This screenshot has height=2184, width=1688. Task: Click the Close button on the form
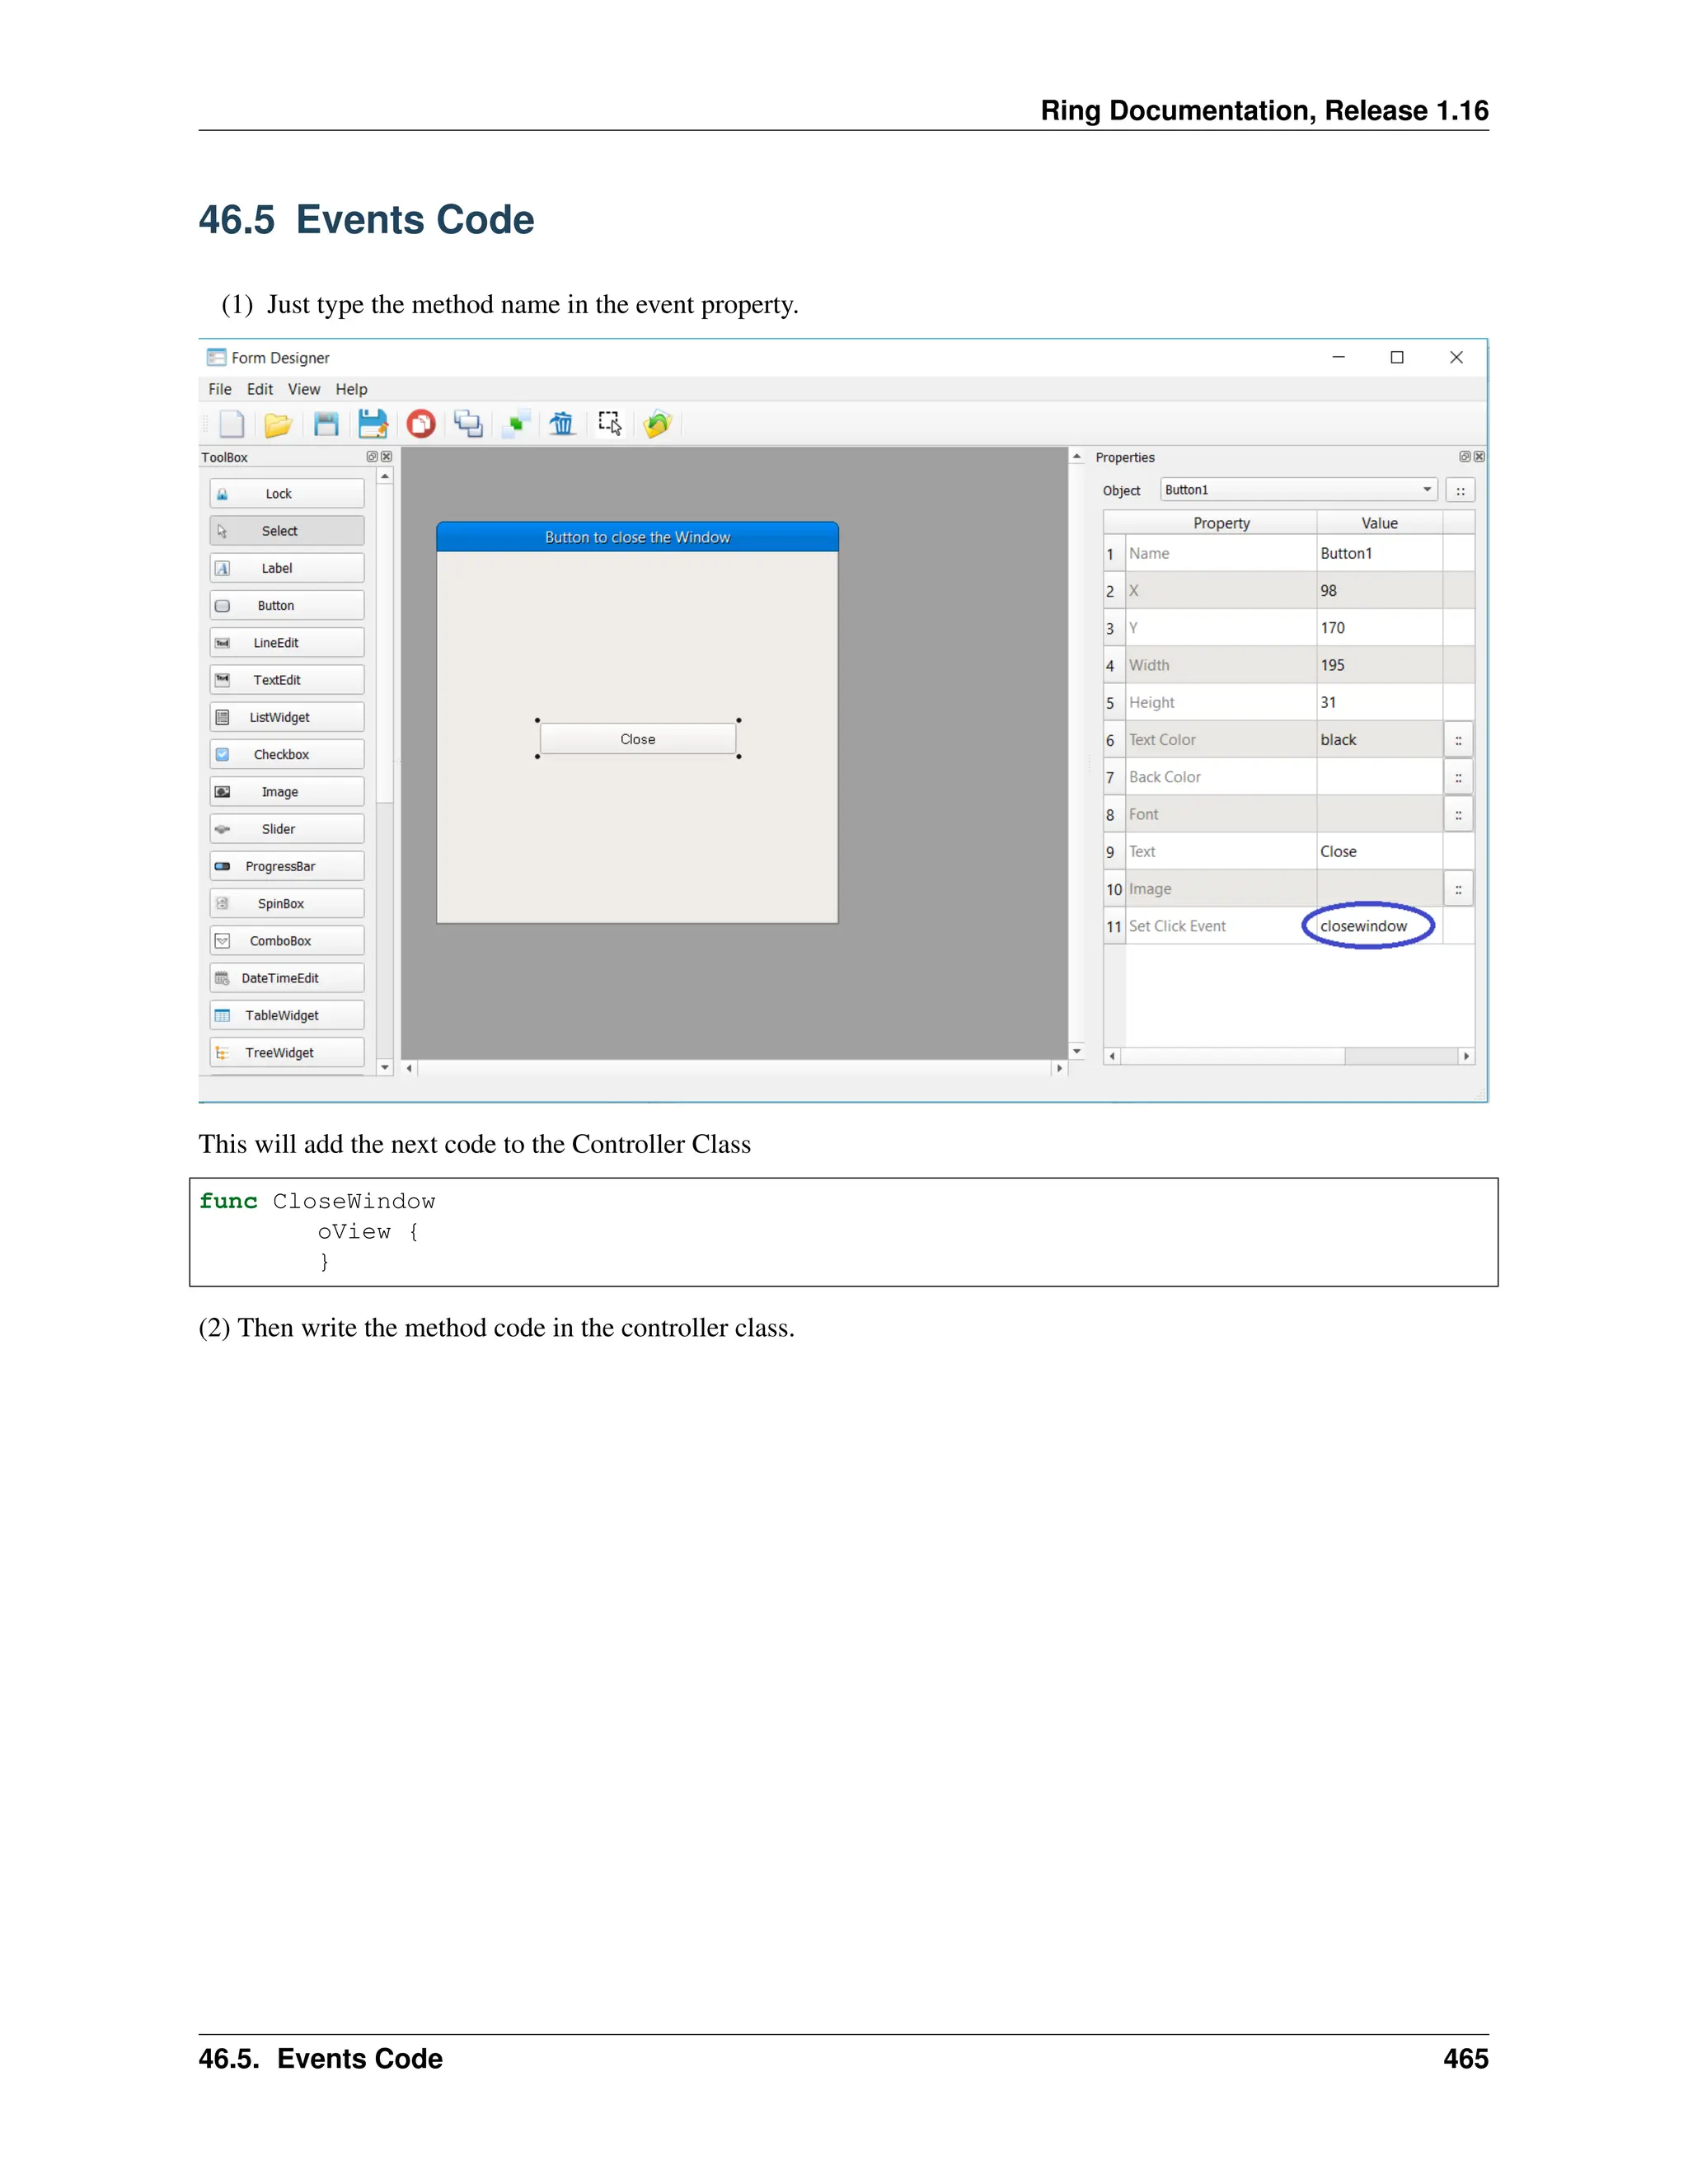click(x=638, y=739)
